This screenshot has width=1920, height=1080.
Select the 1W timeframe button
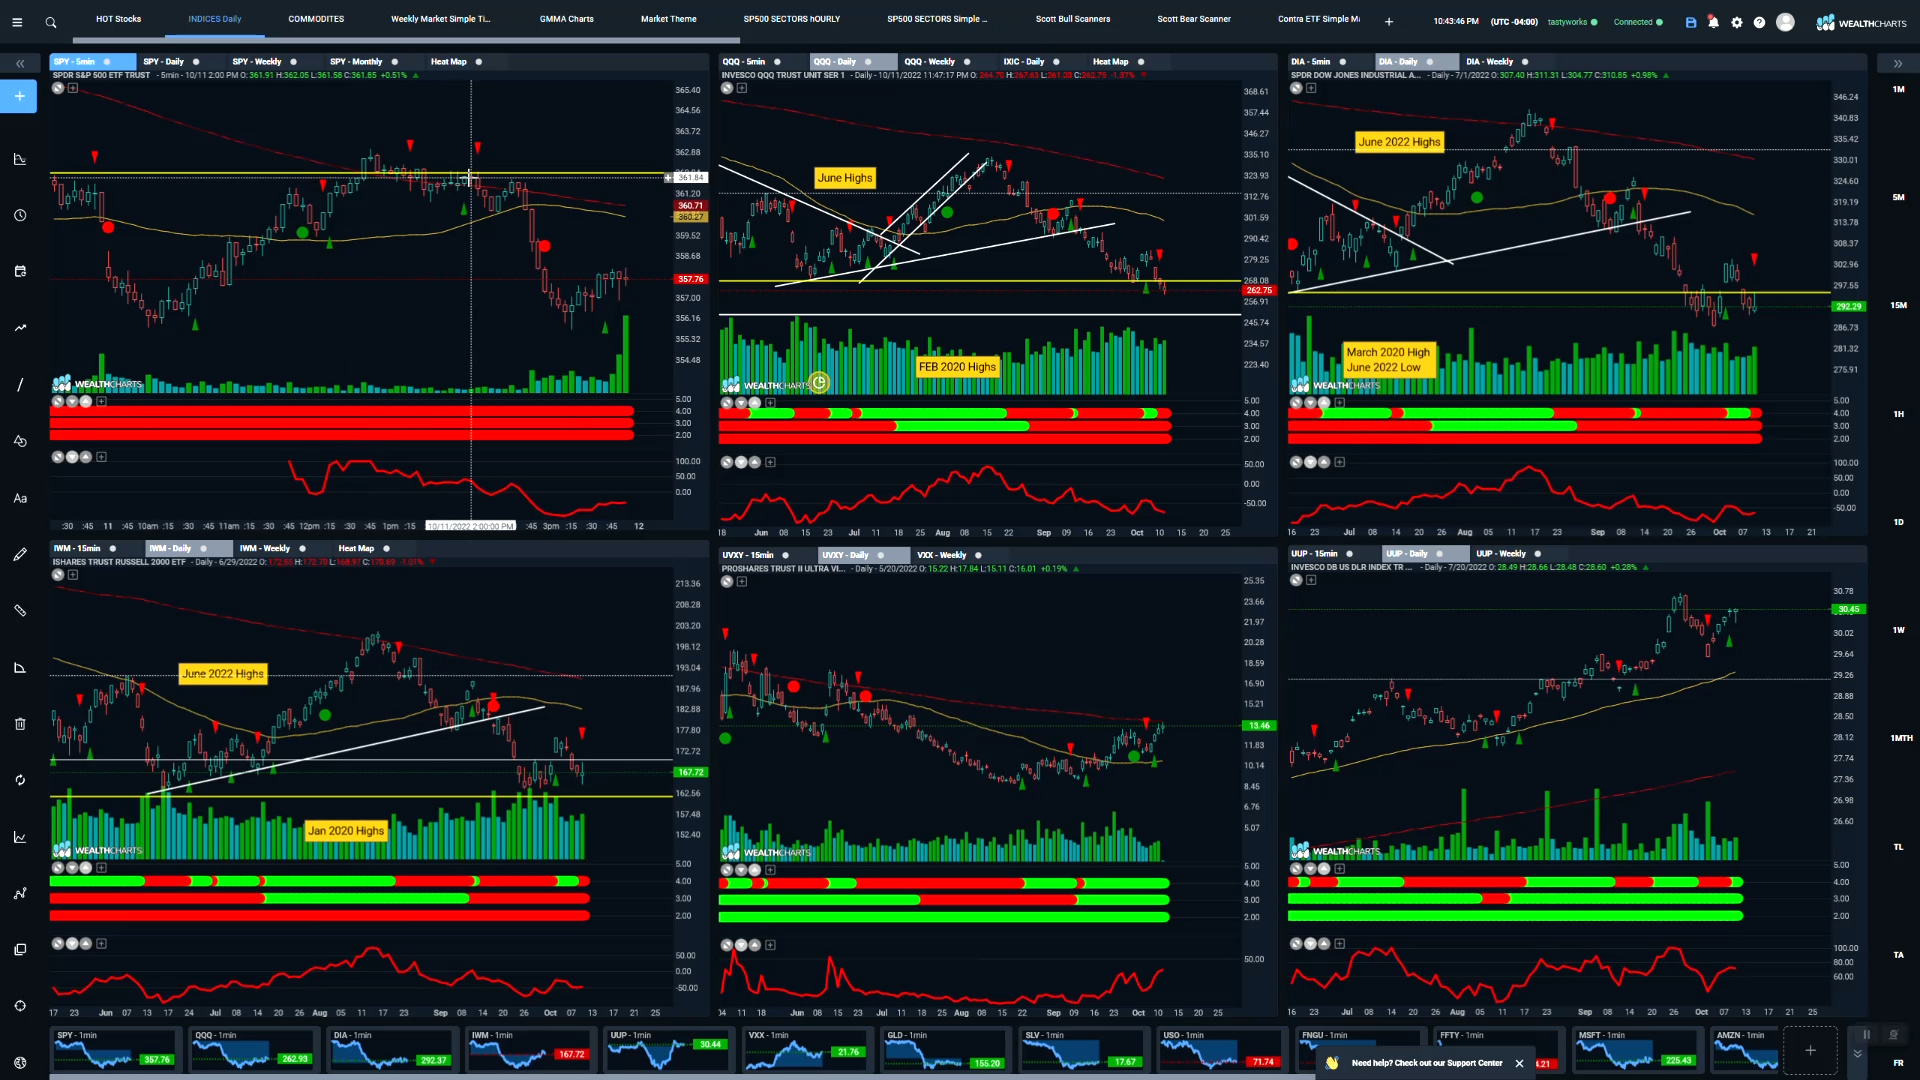(x=1898, y=630)
